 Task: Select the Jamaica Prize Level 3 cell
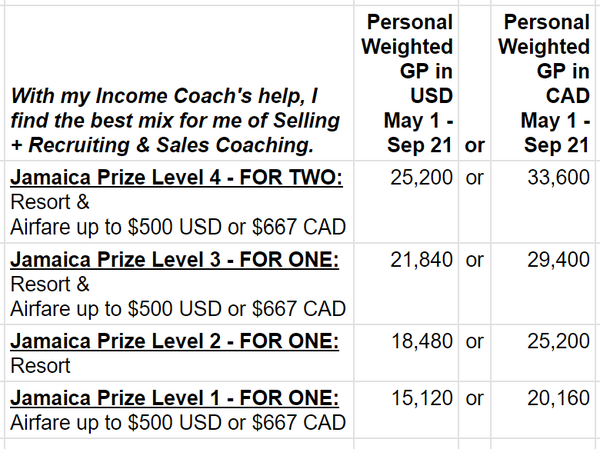coord(179,284)
